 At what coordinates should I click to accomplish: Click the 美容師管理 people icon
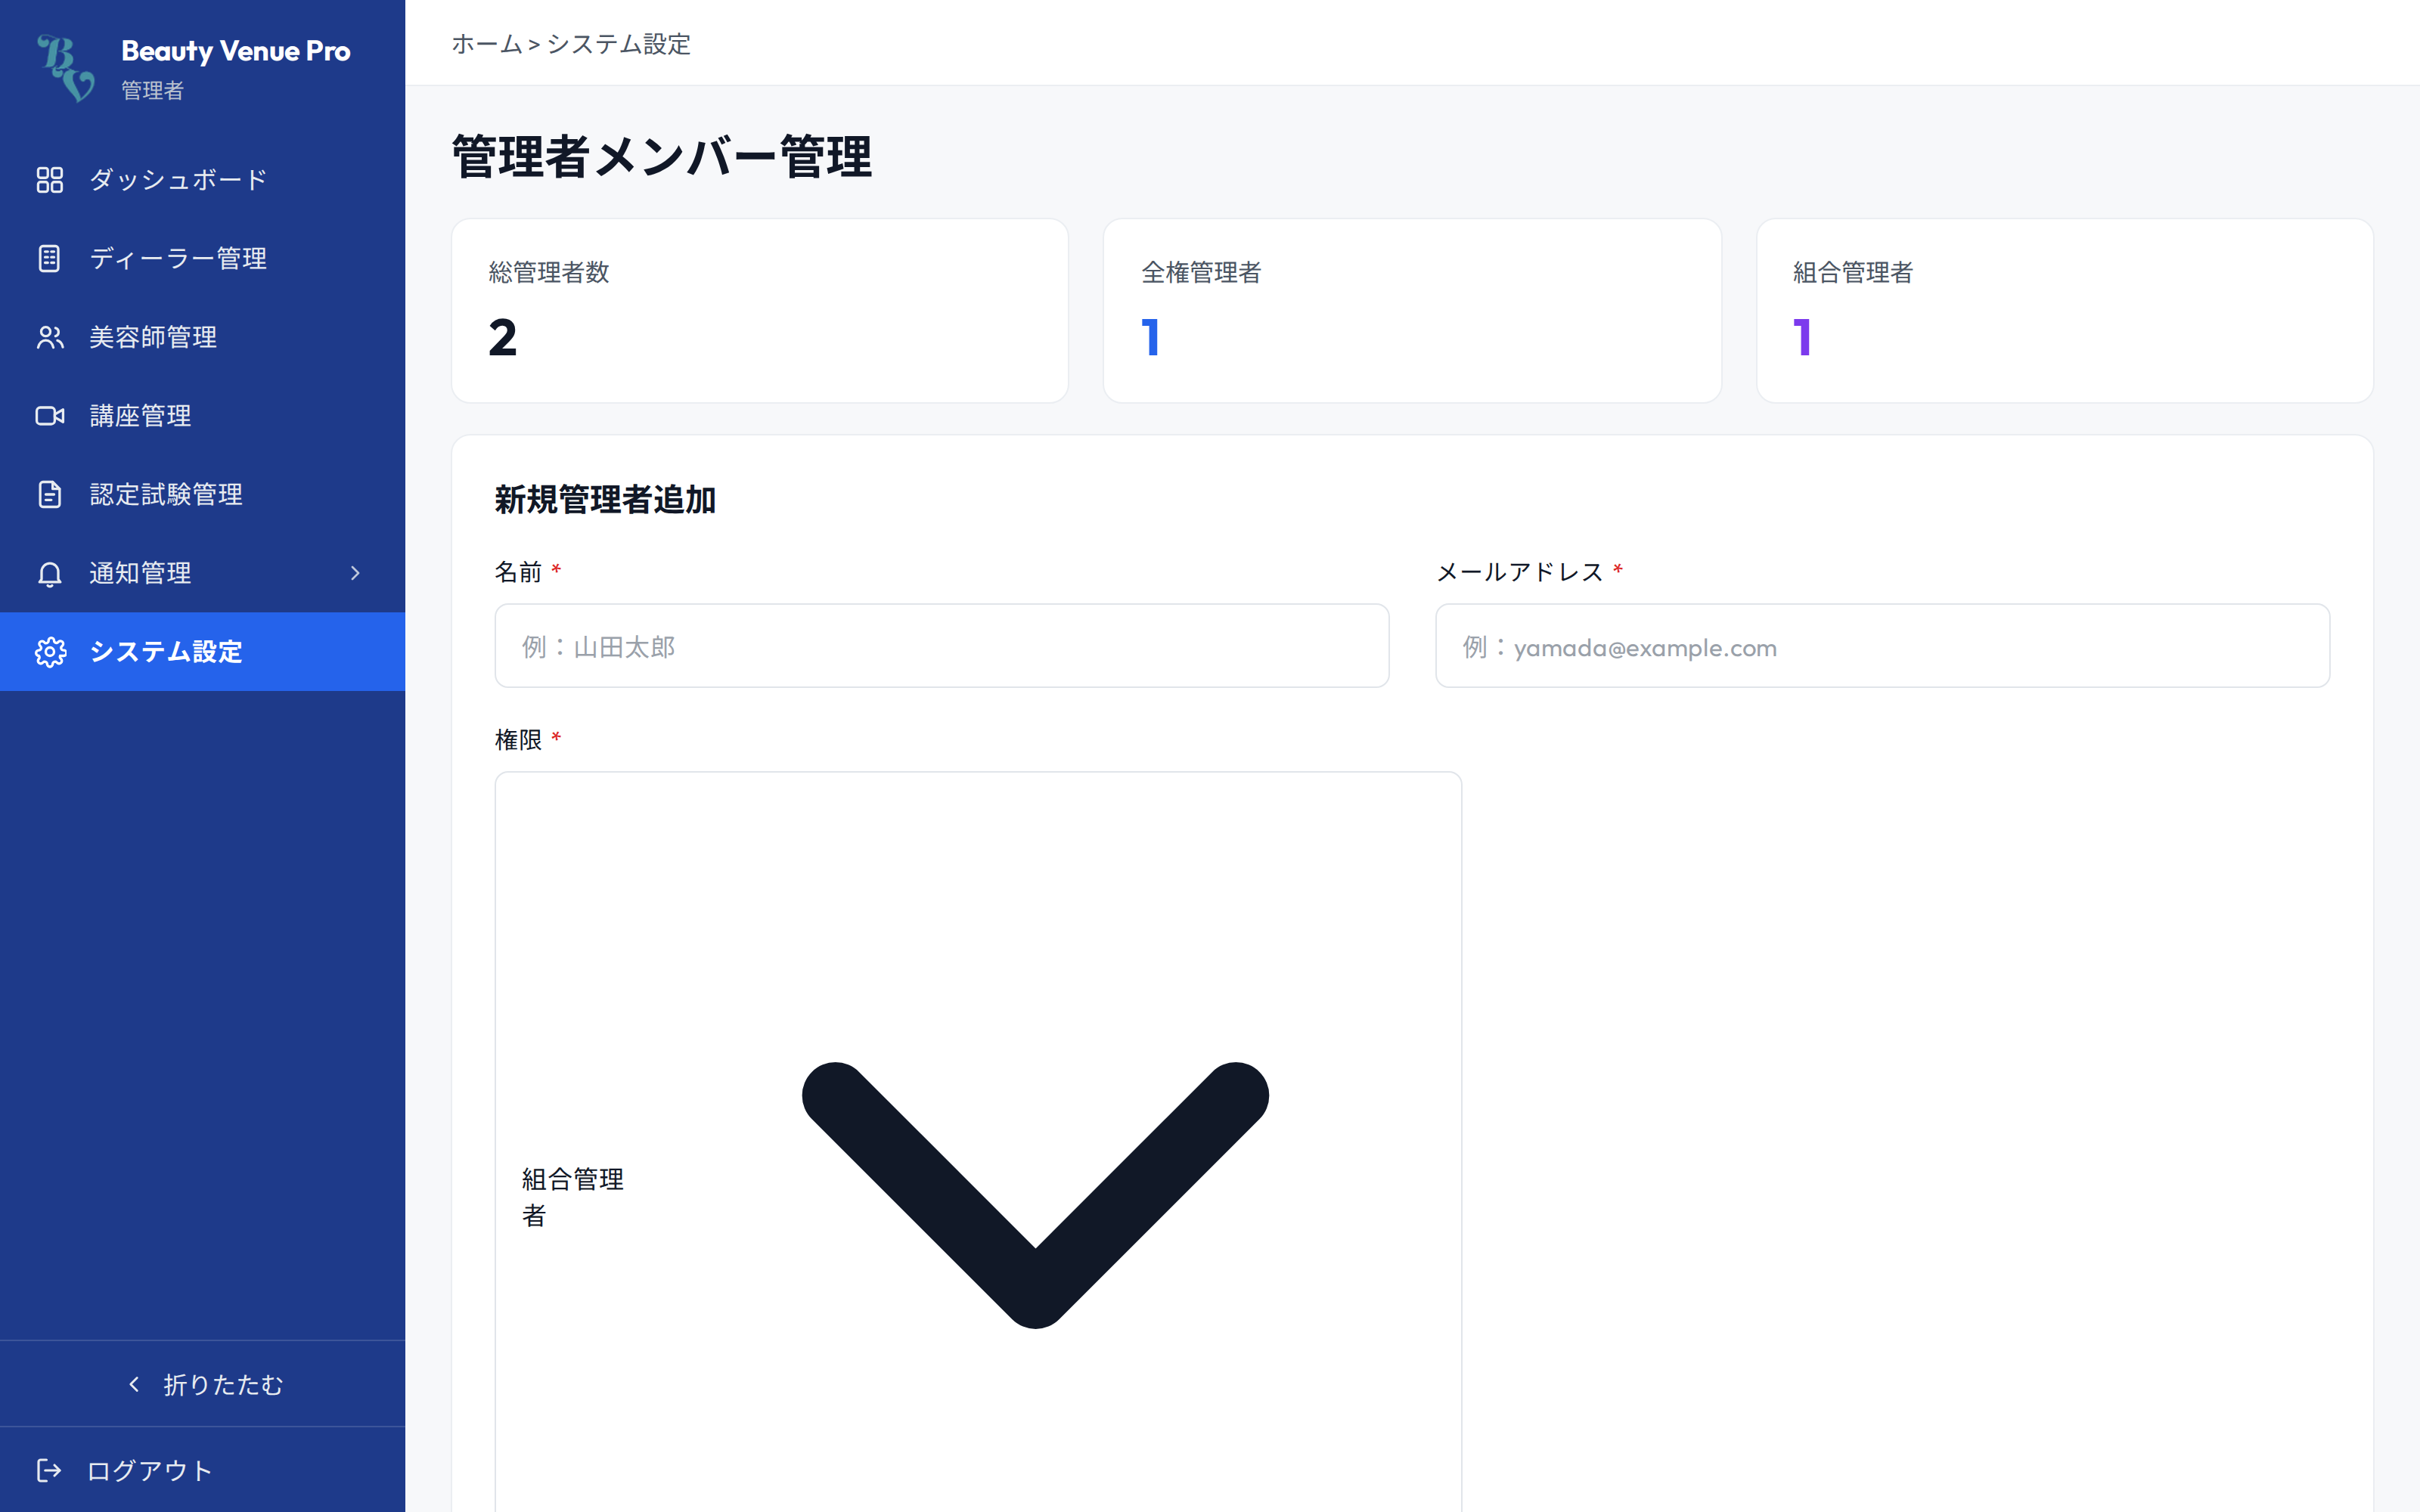click(x=49, y=337)
